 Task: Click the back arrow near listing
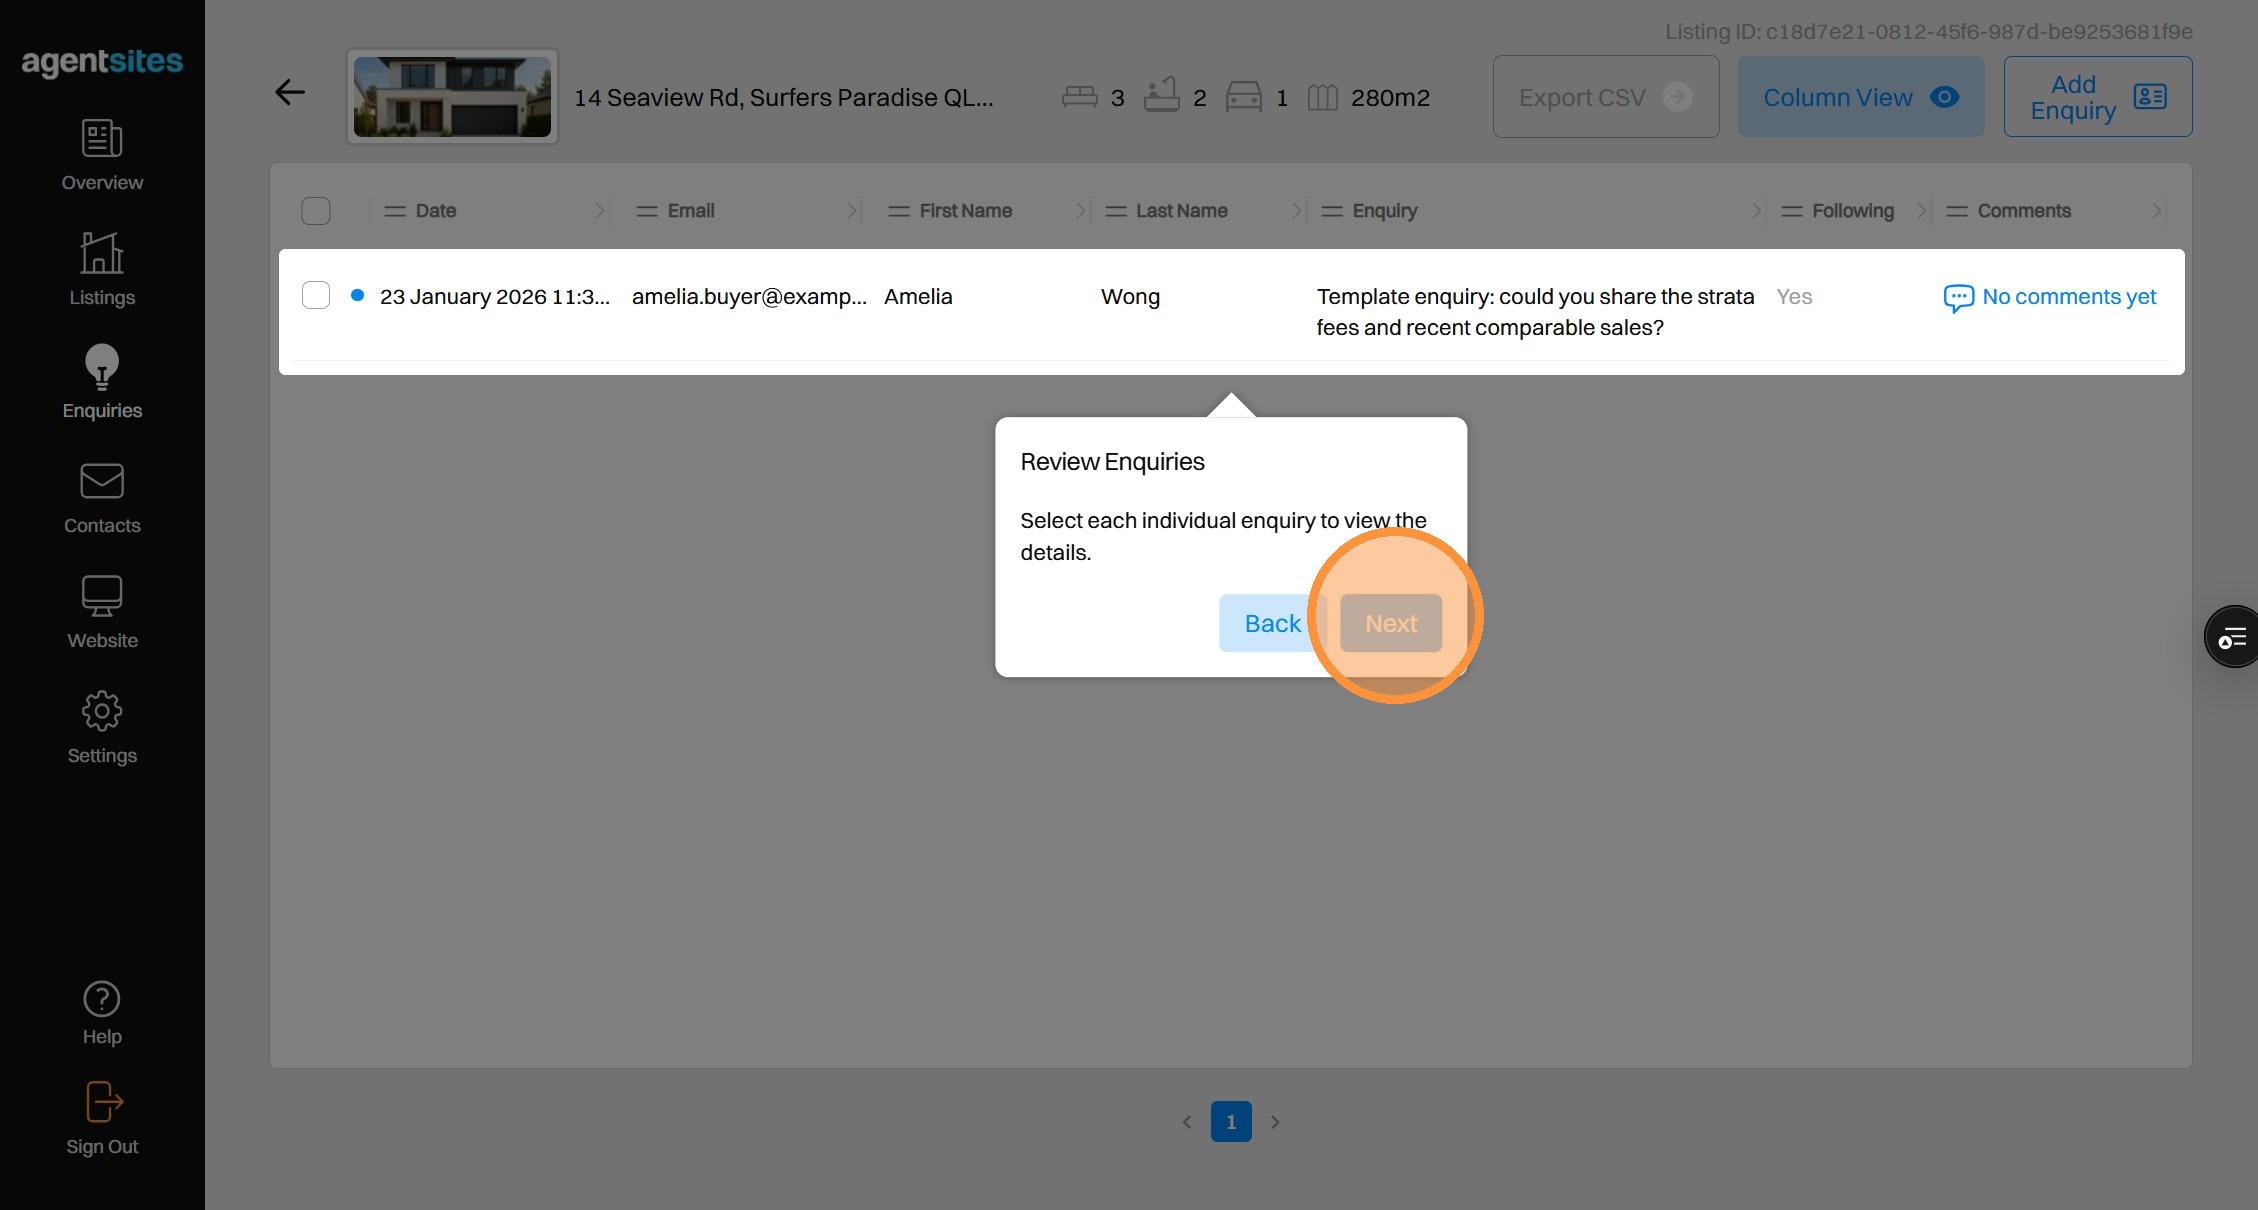tap(290, 93)
